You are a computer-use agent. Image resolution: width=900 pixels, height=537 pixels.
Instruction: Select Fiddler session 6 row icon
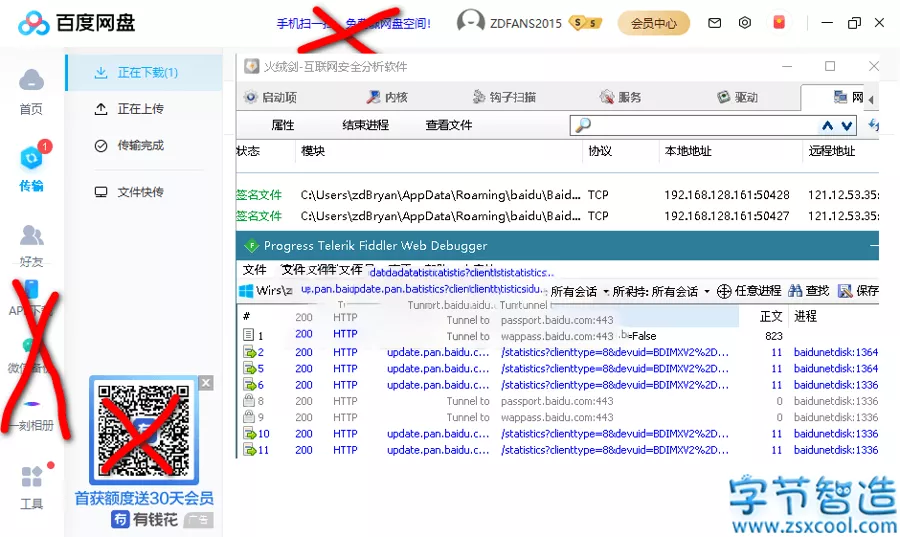click(250, 385)
